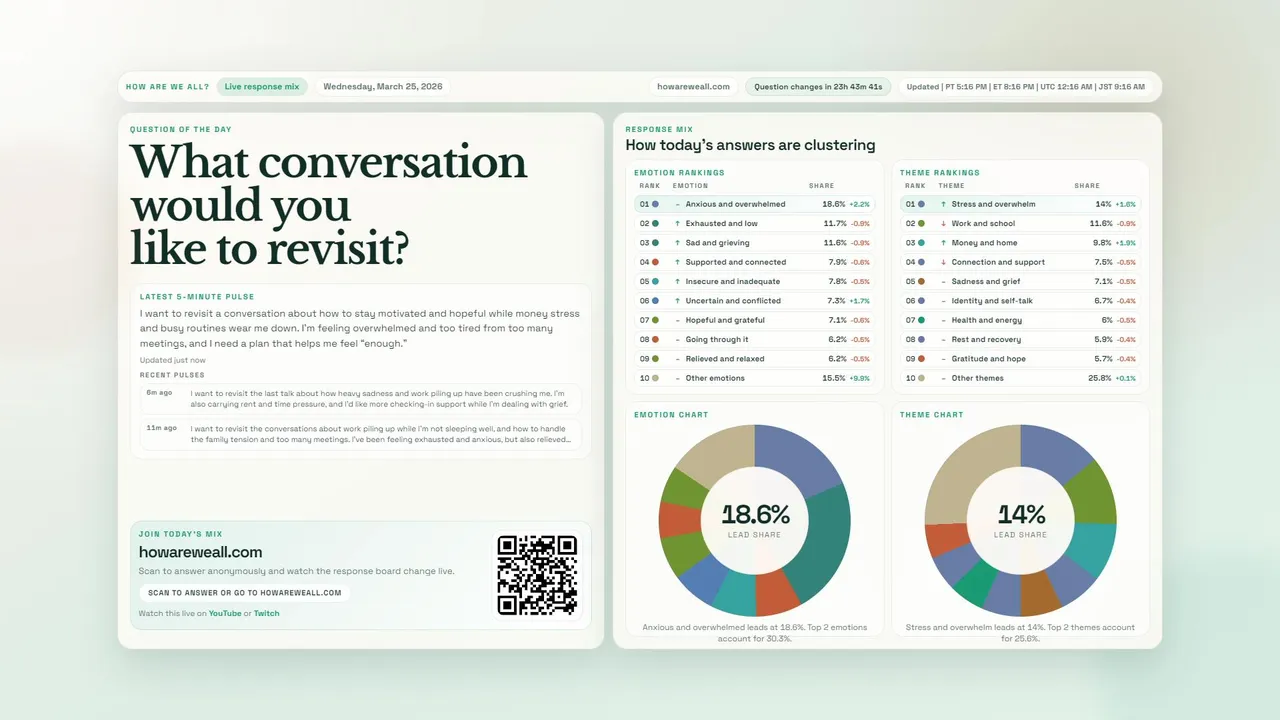Click the up arrow beside Stress and overwhelm

(943, 204)
